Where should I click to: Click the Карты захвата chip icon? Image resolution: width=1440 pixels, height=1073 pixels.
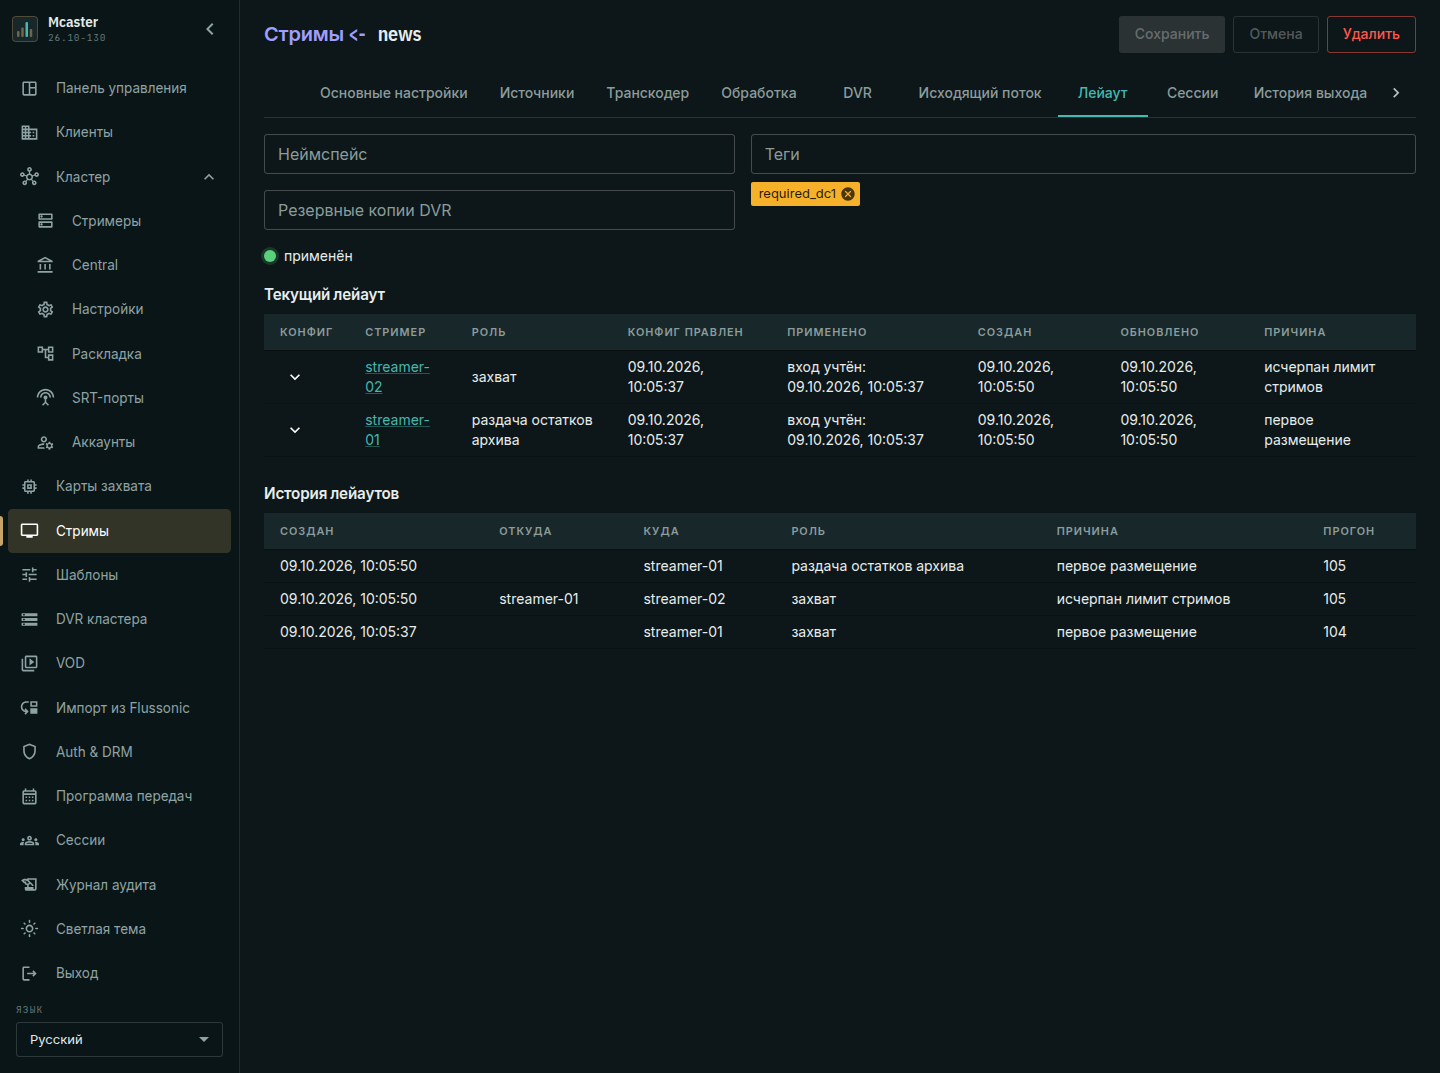(30, 486)
